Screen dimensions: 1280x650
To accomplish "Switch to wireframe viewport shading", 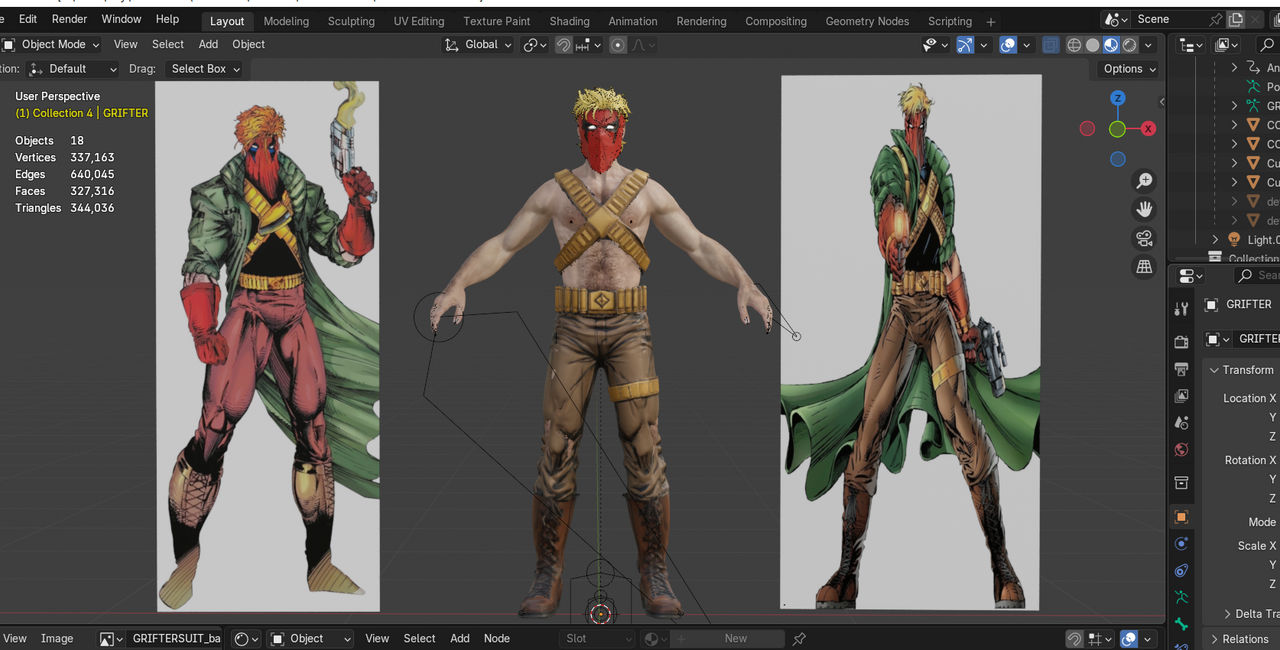I will point(1074,45).
